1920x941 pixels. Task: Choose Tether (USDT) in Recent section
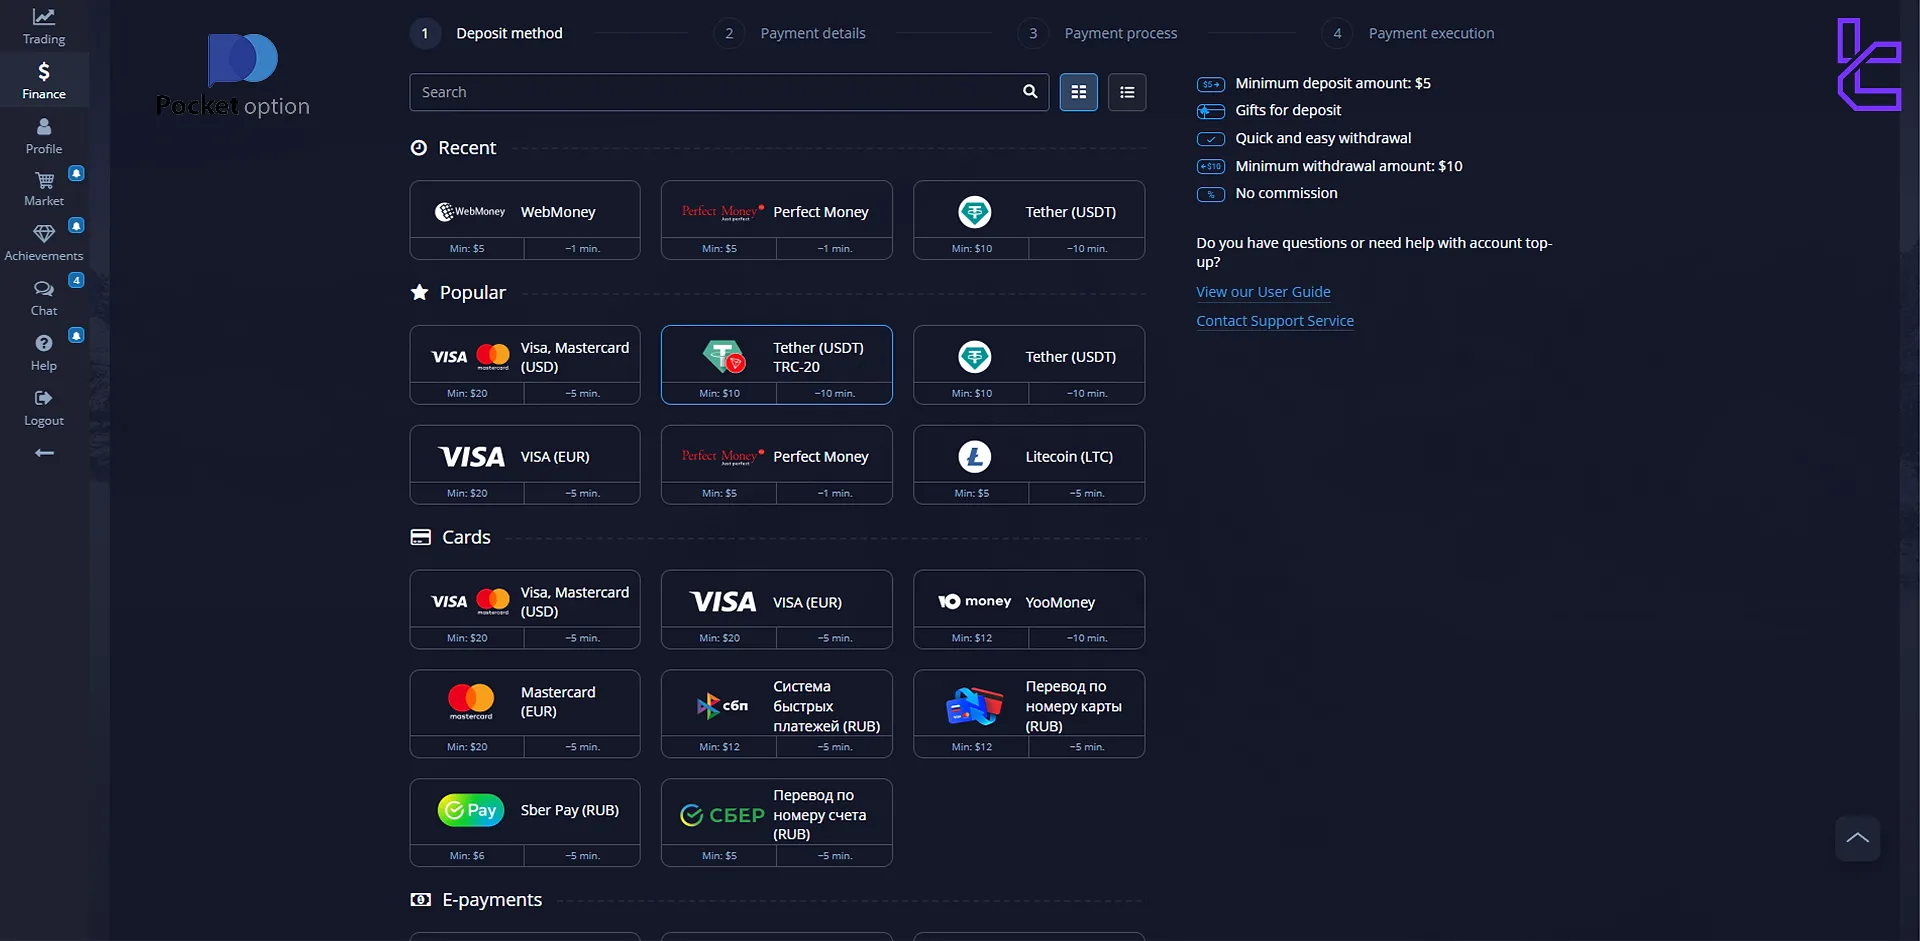pos(1029,220)
